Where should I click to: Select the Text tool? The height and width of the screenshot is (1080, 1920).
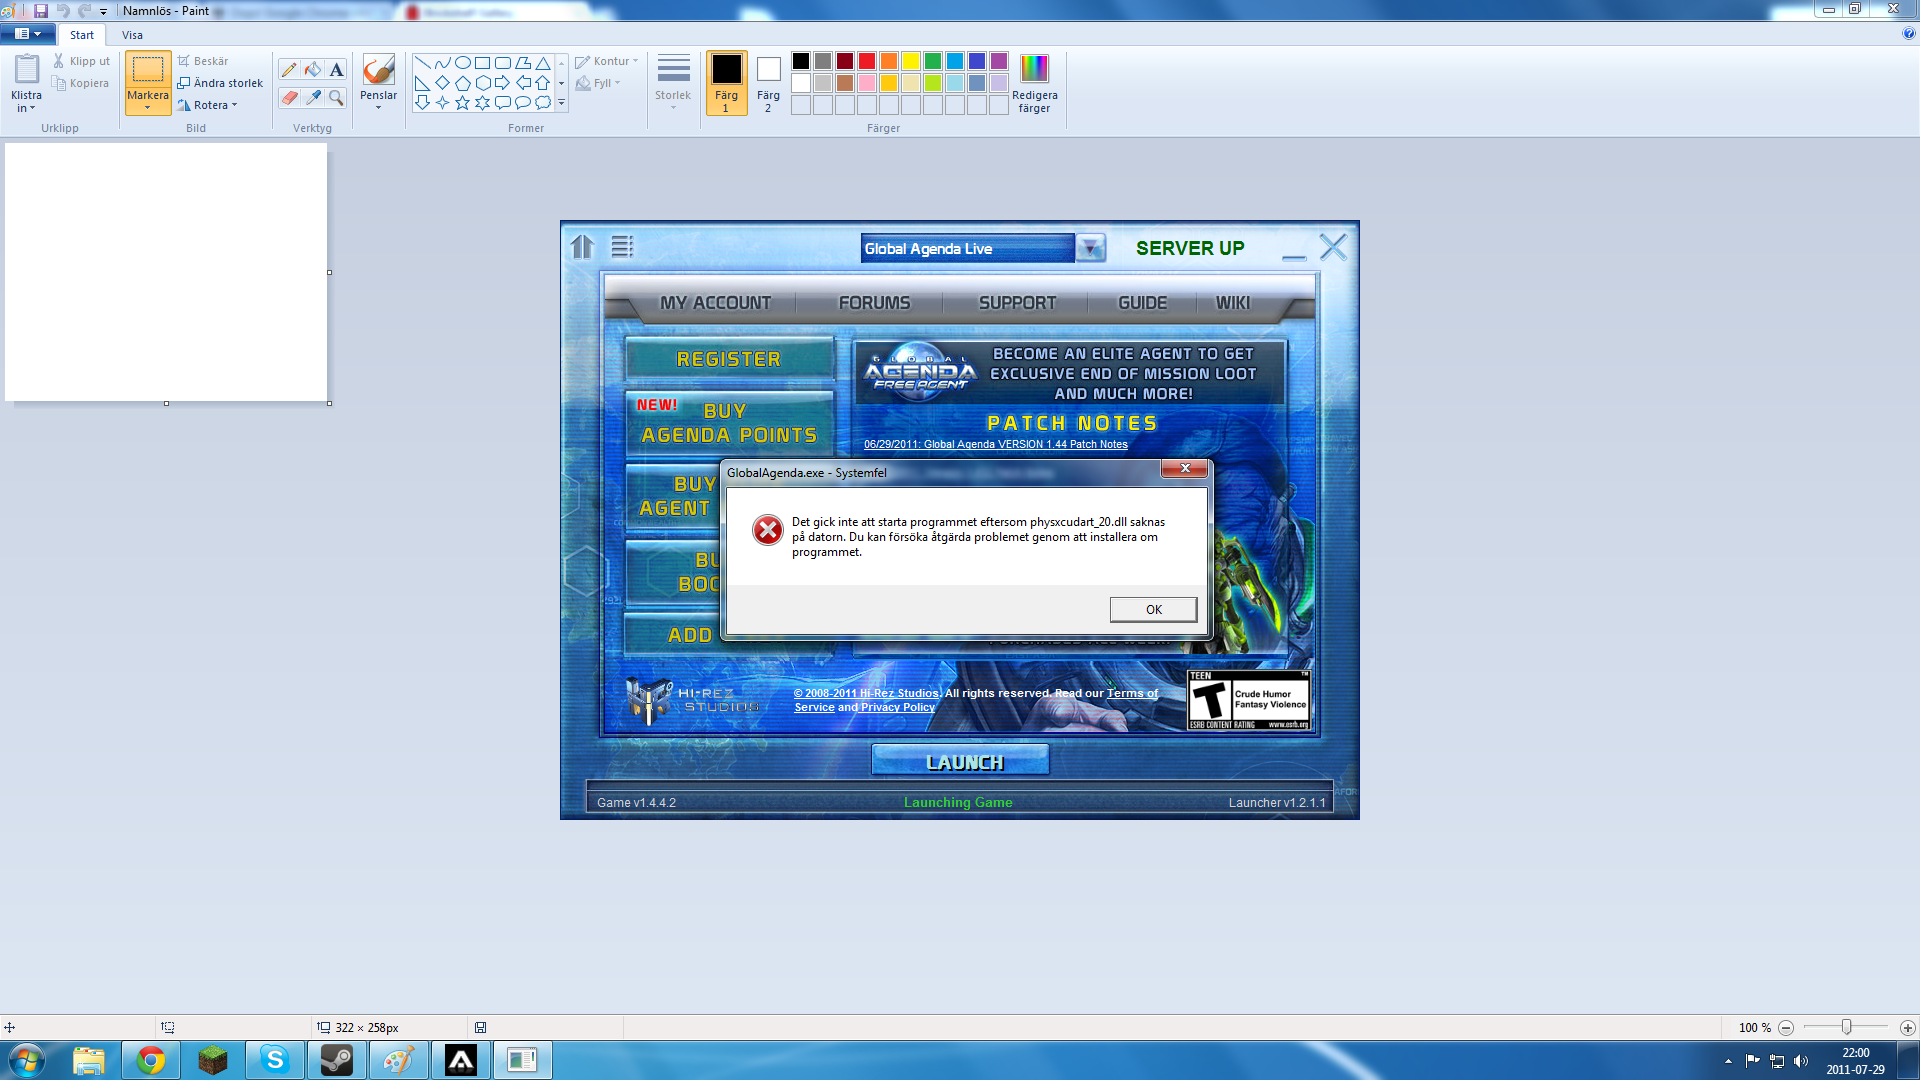[x=336, y=70]
